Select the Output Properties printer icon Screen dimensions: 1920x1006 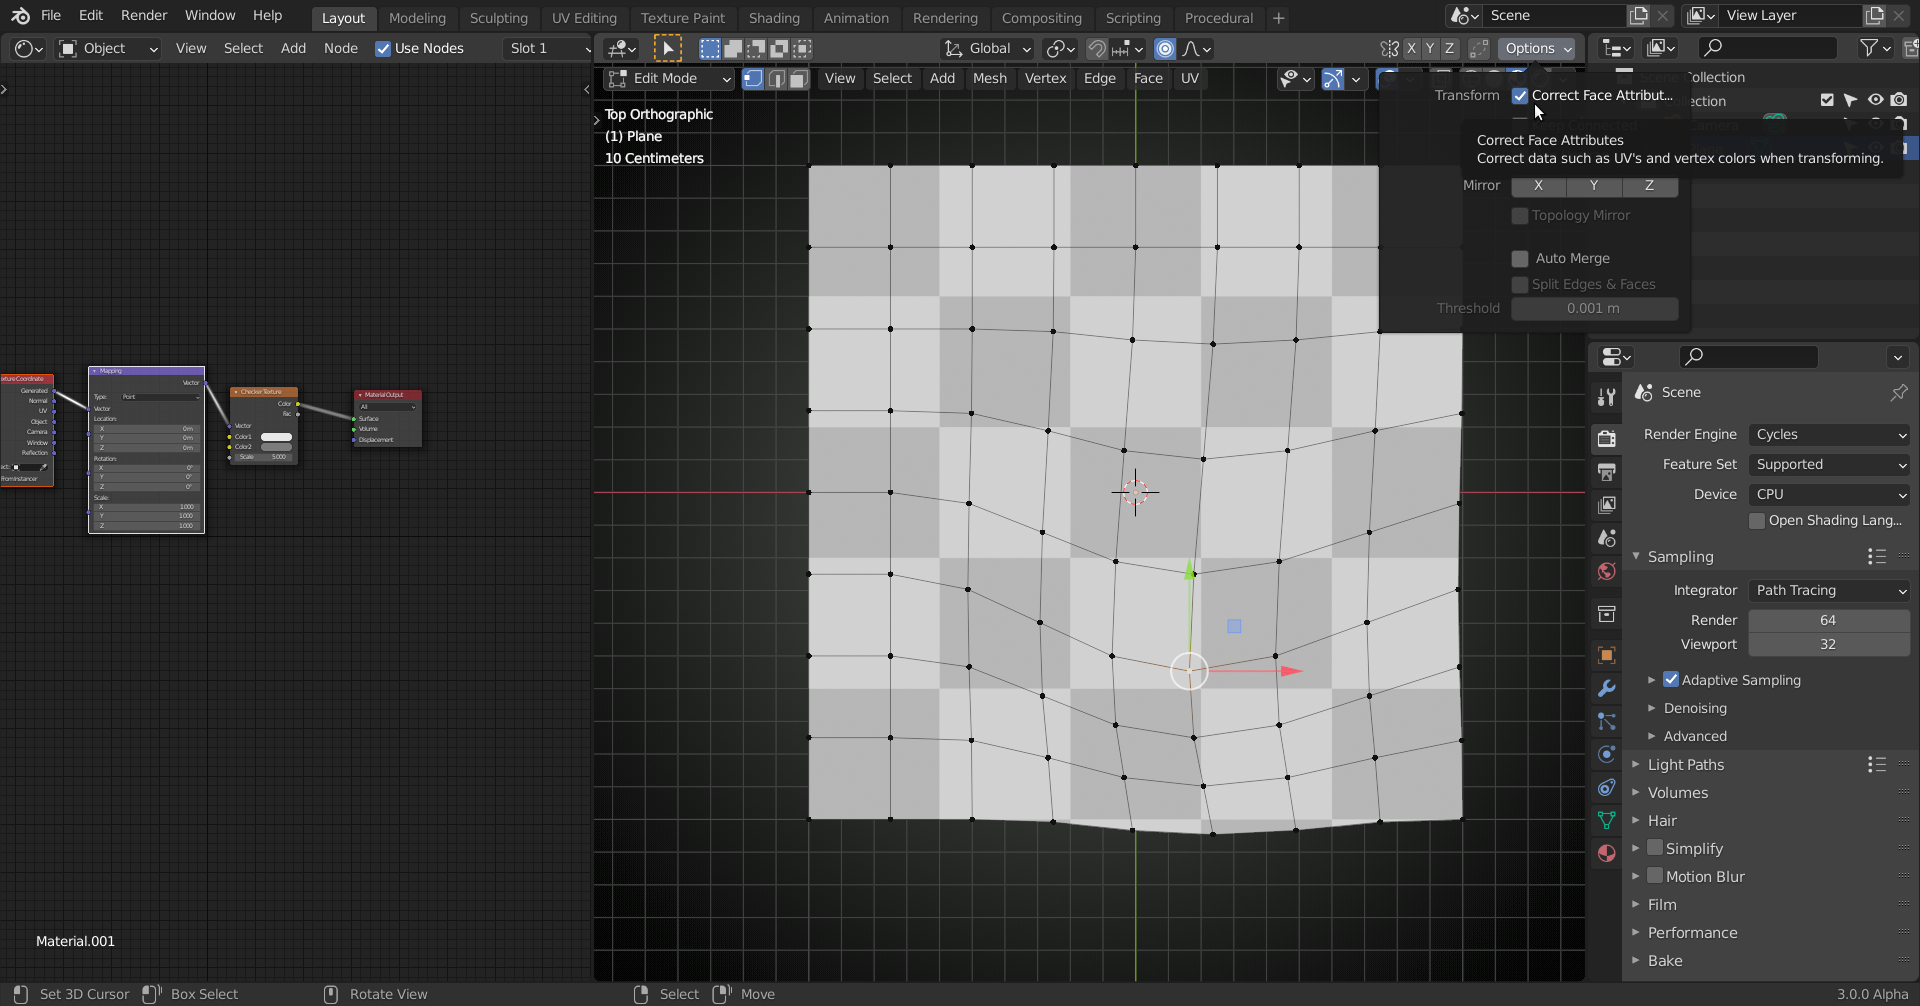1606,472
